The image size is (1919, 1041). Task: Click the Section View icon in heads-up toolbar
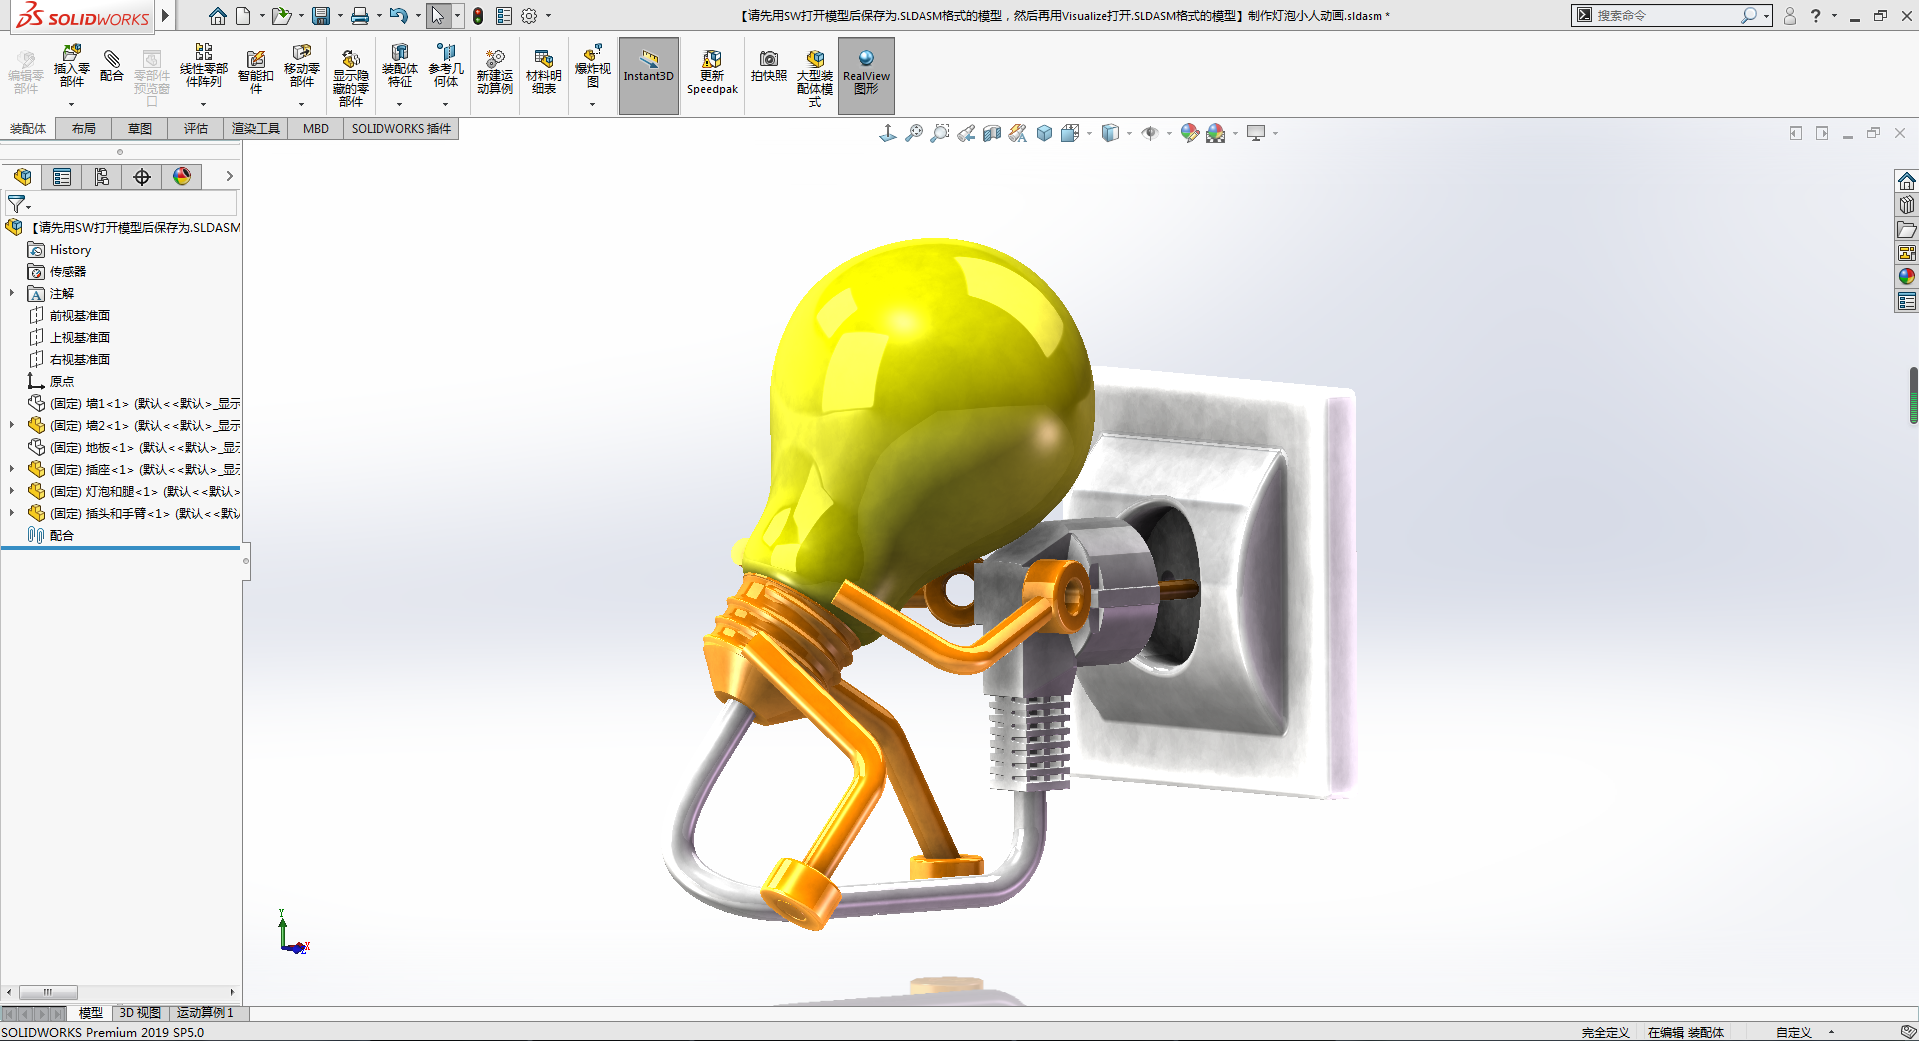992,133
